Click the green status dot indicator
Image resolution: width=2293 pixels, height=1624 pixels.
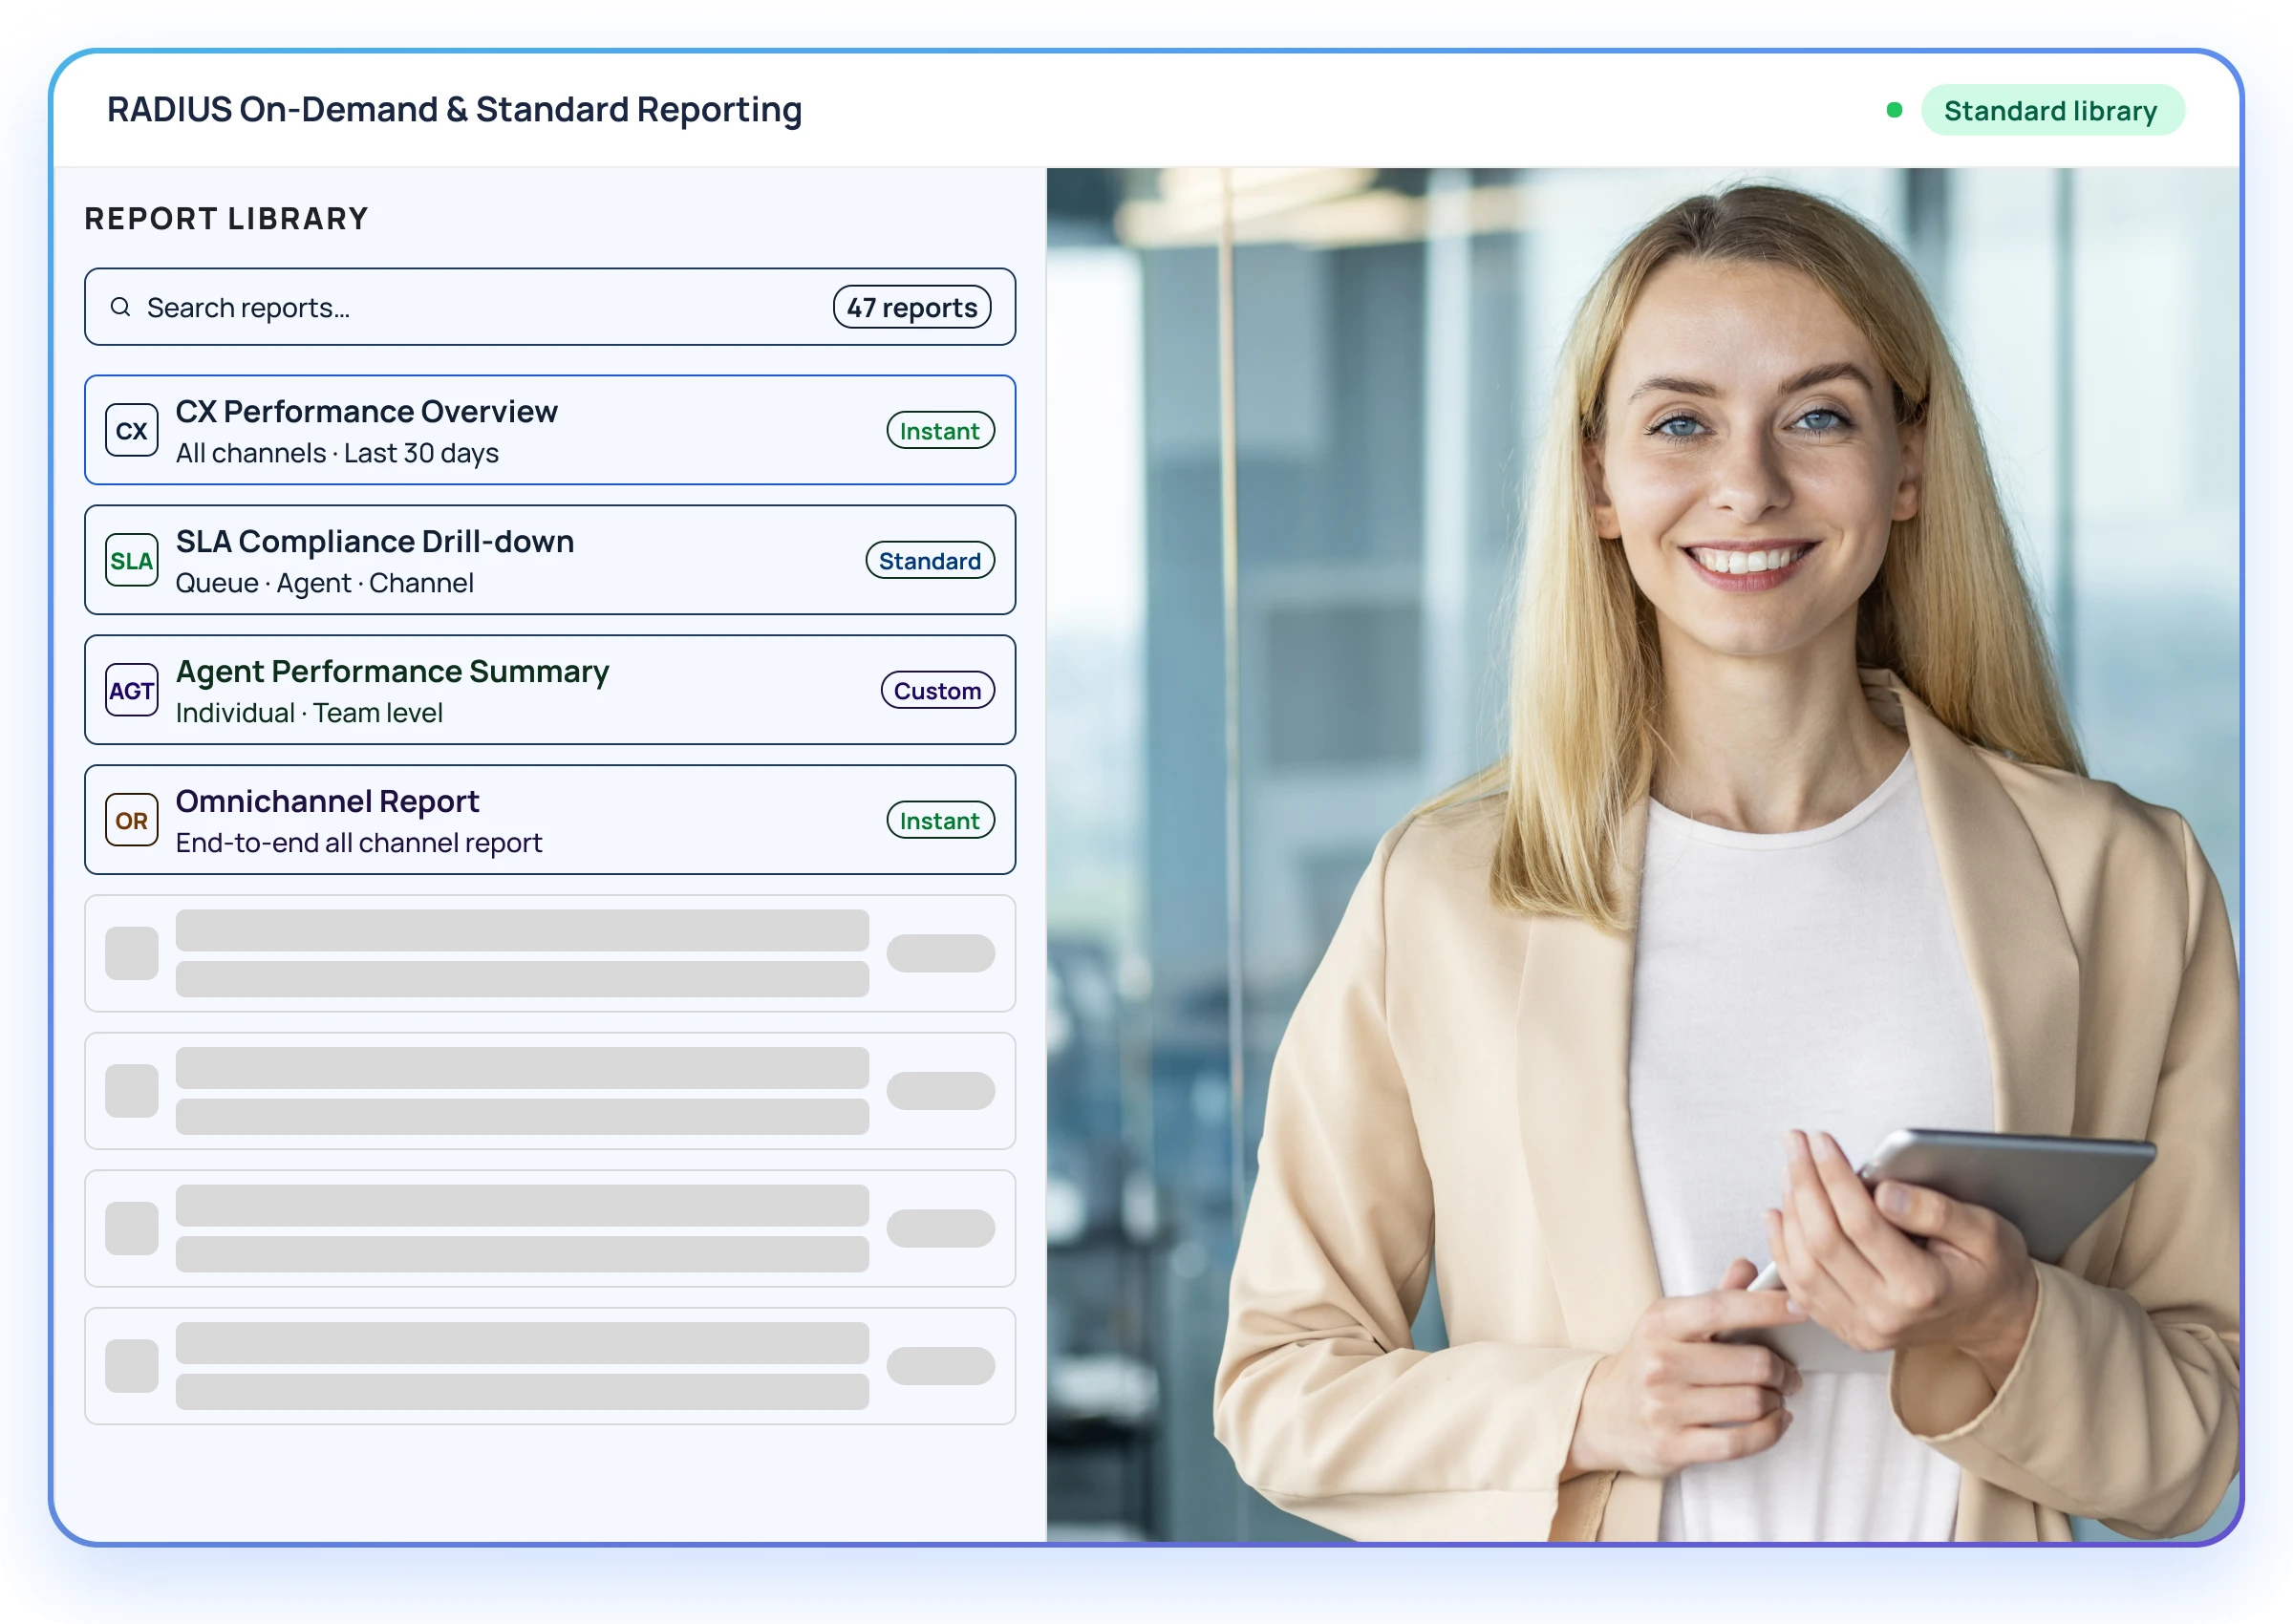pos(1894,111)
